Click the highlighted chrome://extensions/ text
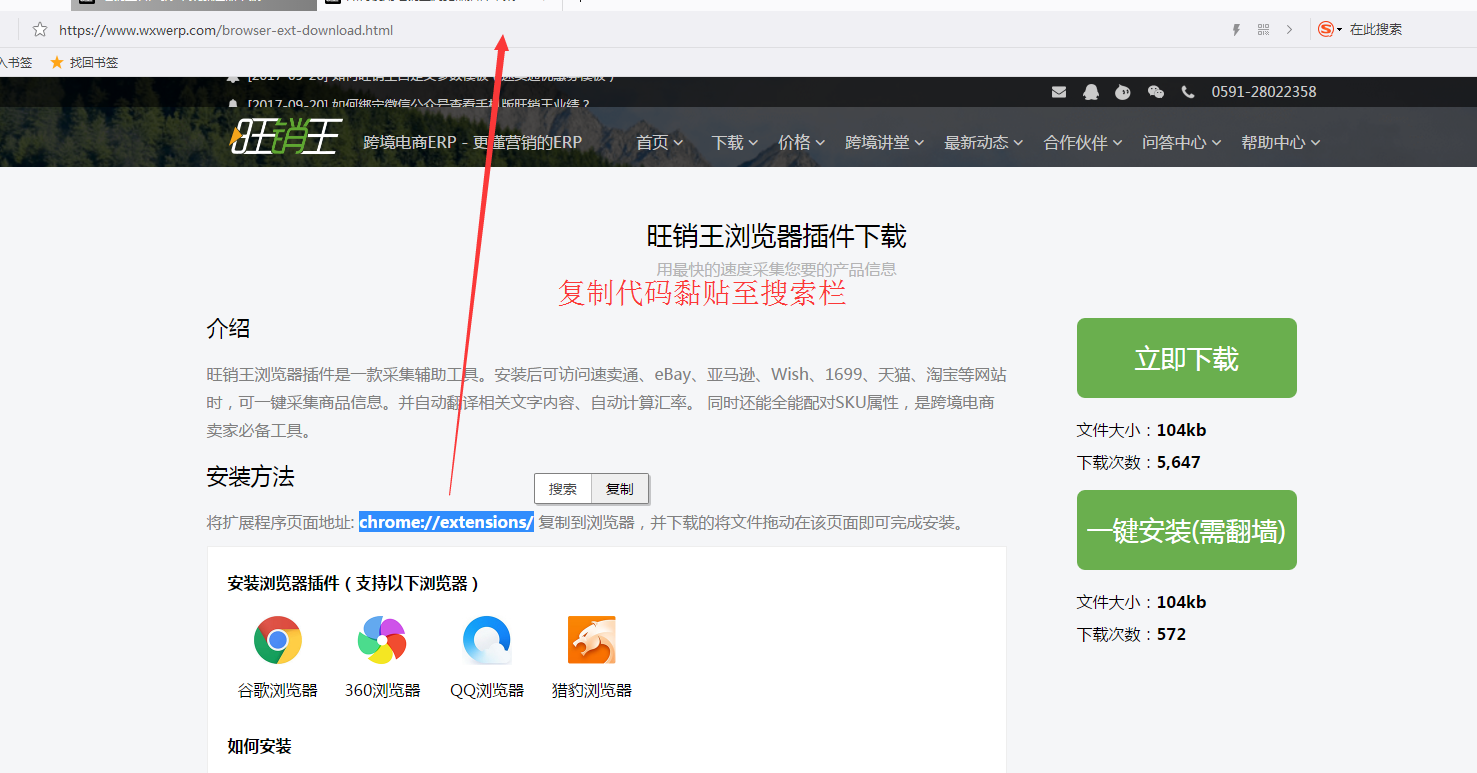This screenshot has height=773, width=1477. point(446,522)
